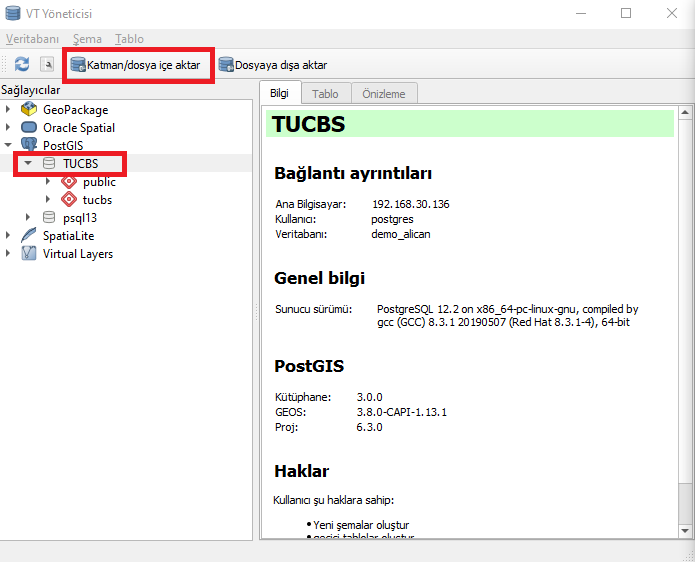Select the TUCBS connection tree item
Viewport: 695px width, 562px height.
(80, 164)
